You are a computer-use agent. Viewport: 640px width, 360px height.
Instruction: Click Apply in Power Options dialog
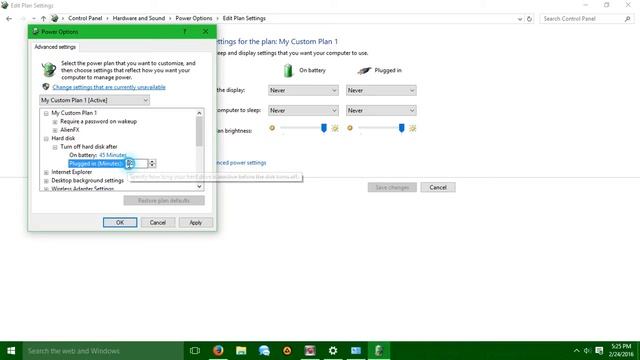(196, 222)
